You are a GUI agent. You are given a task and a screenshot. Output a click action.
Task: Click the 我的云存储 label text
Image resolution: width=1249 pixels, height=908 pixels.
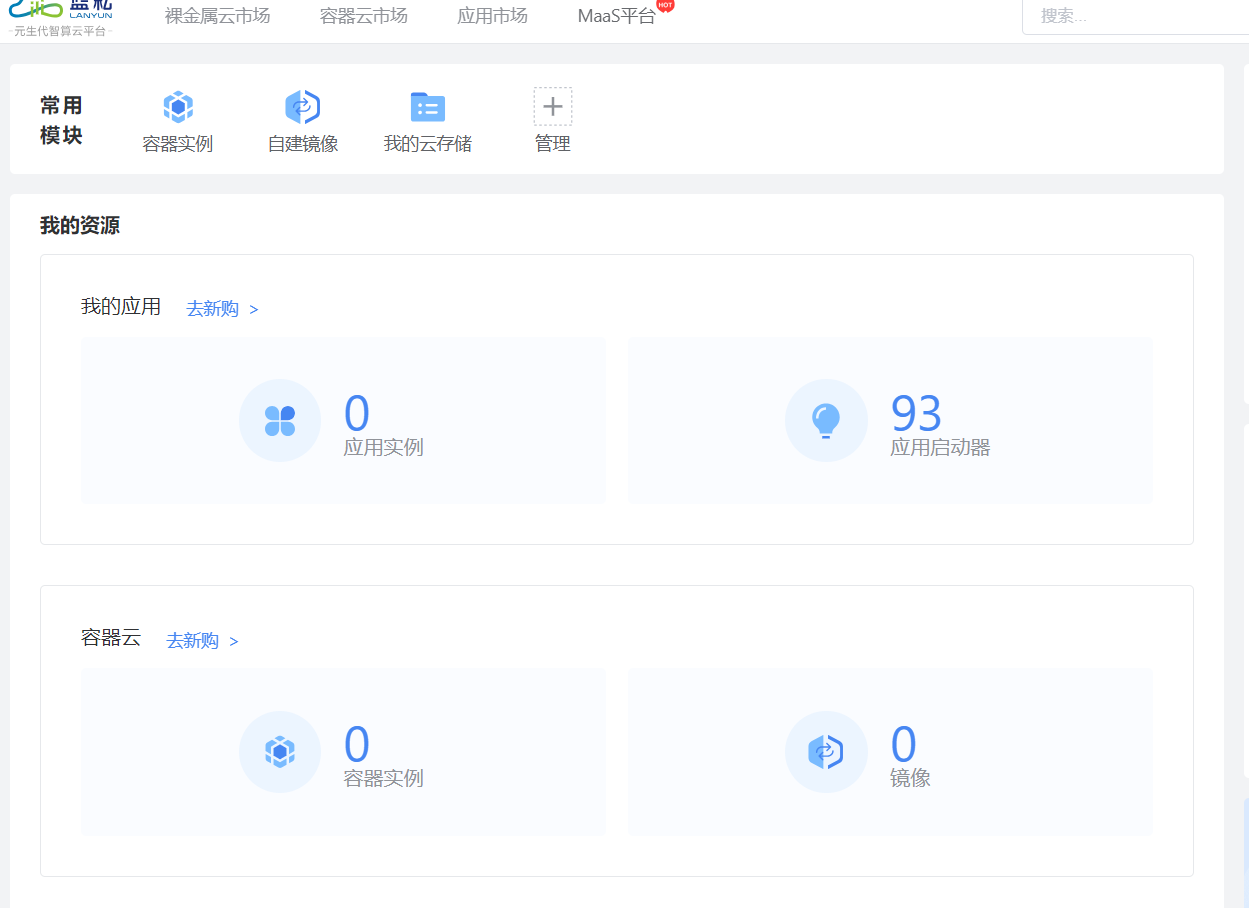coord(428,144)
